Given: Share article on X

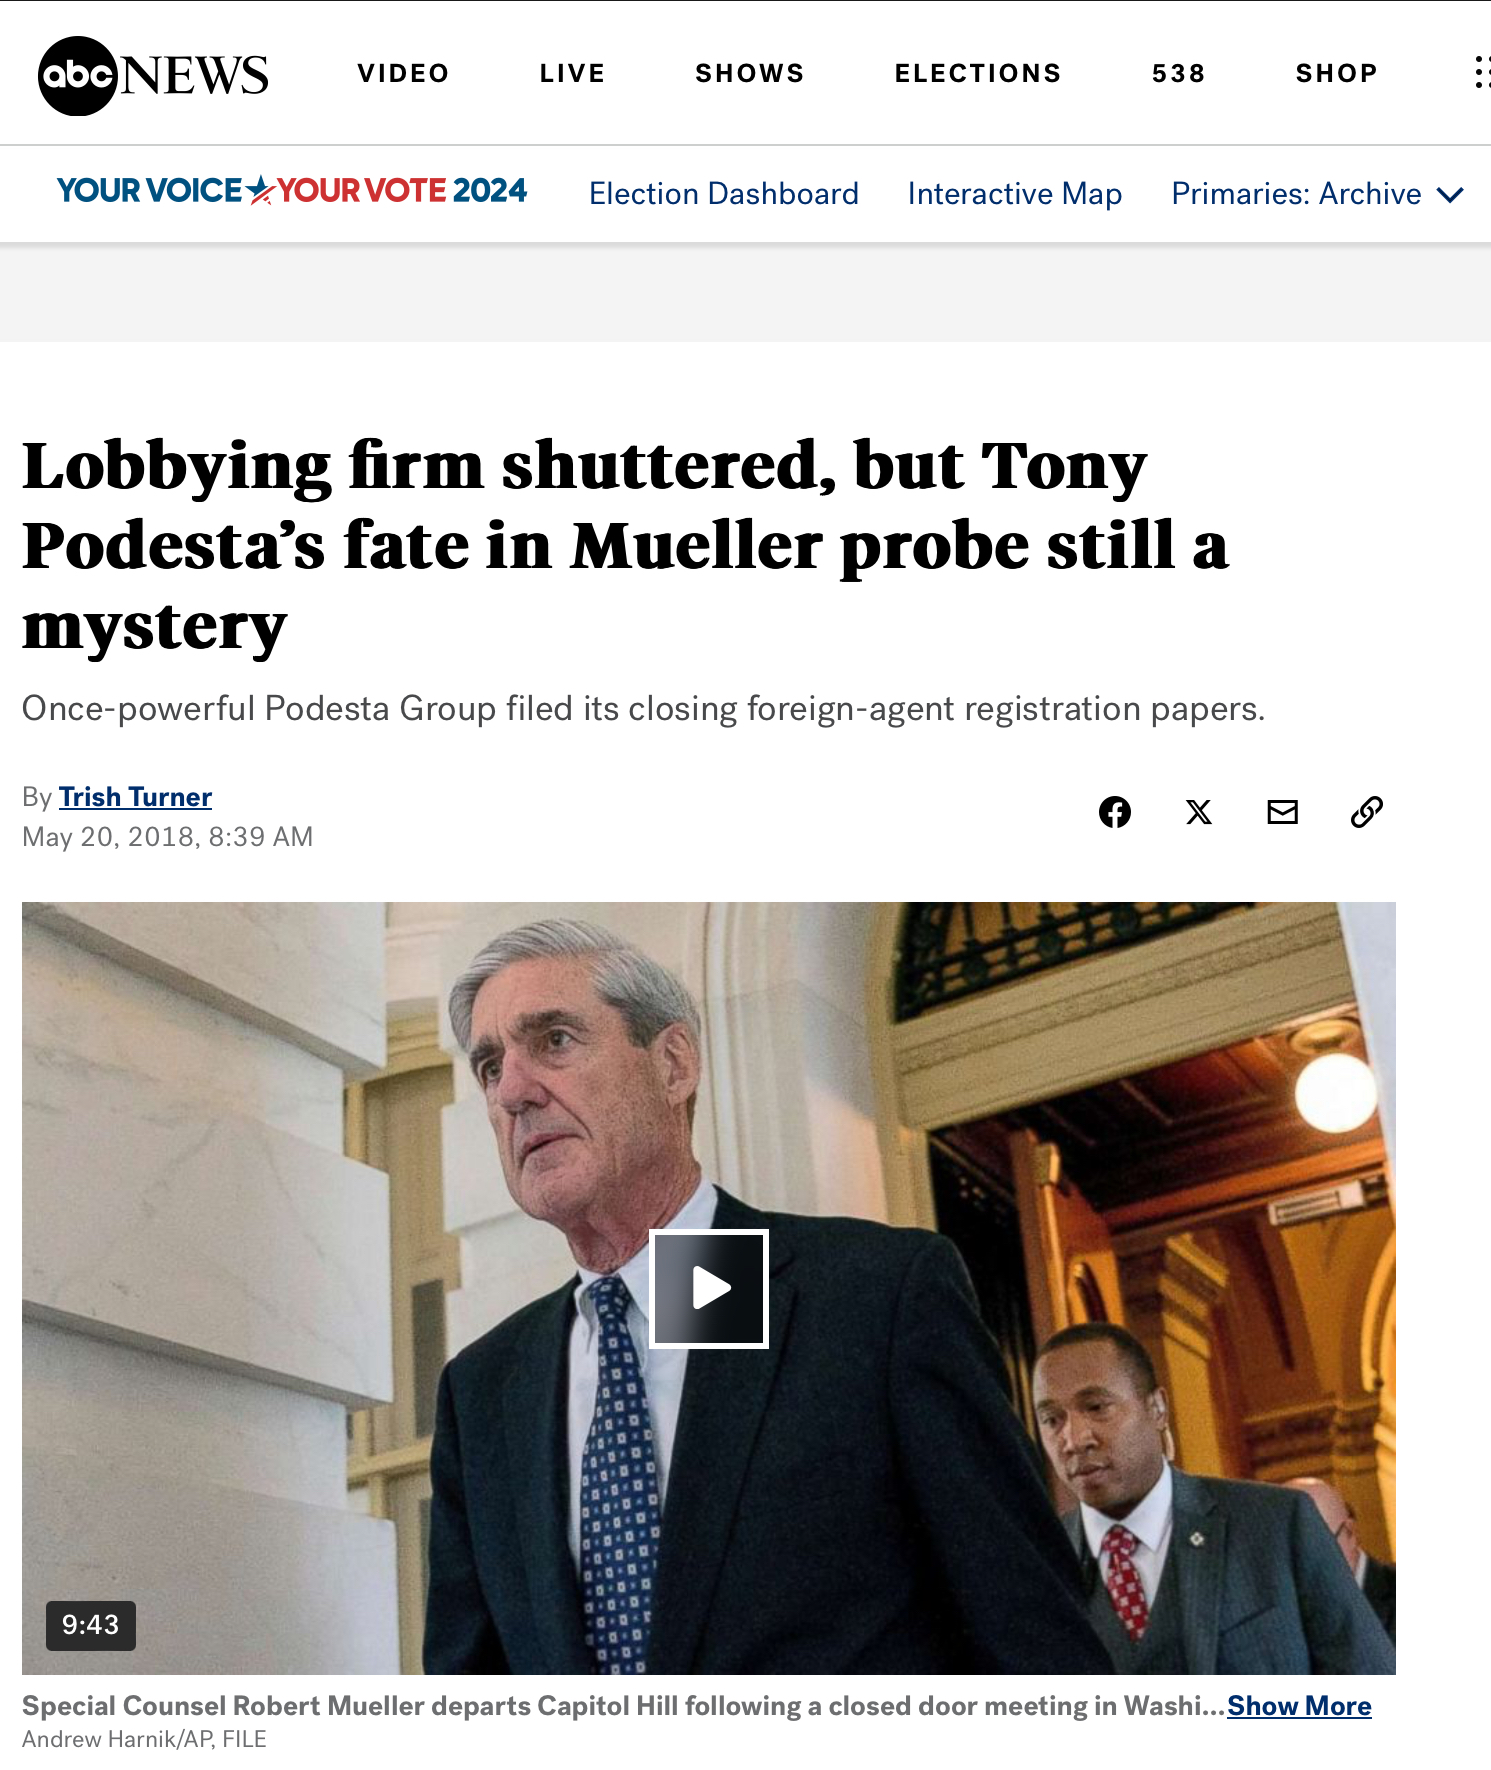Looking at the screenshot, I should pyautogui.click(x=1199, y=812).
